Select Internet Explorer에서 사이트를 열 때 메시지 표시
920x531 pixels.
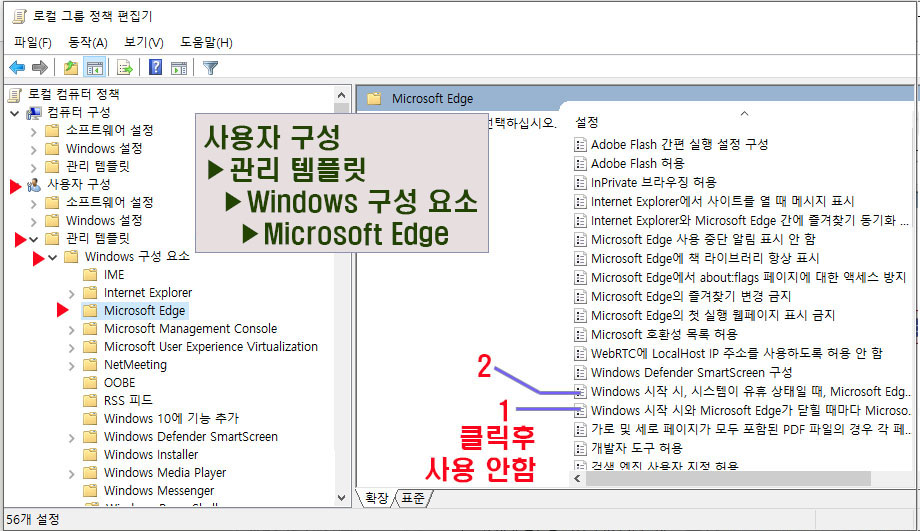point(722,201)
